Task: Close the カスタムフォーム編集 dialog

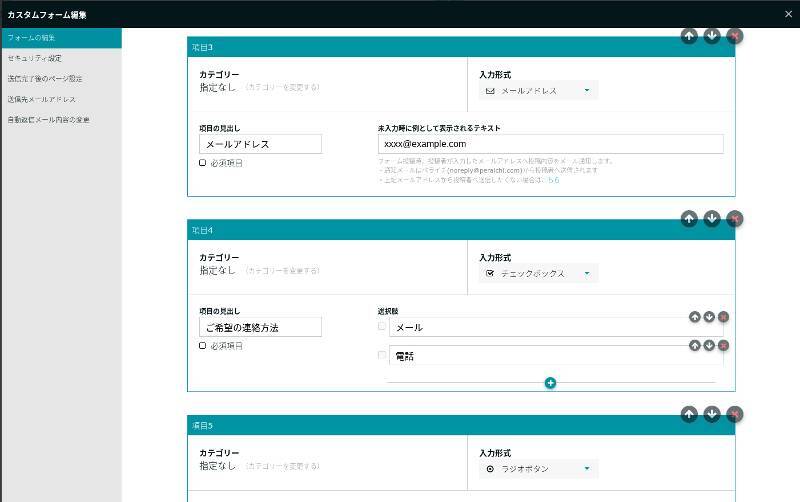Action: tap(787, 14)
